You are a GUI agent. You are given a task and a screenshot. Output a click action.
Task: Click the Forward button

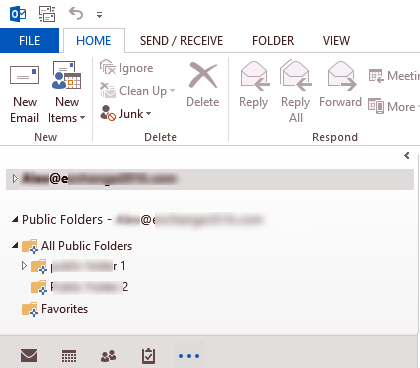[x=340, y=85]
